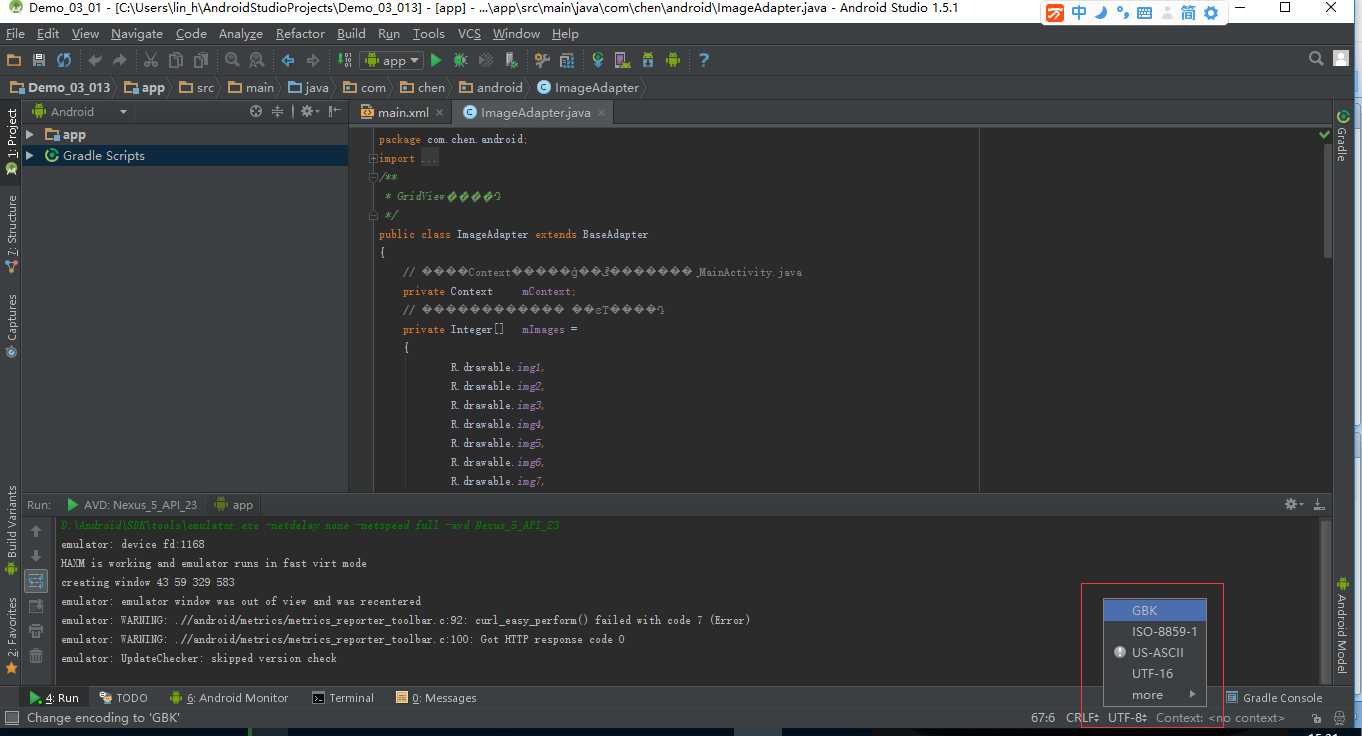Click the Paste icon in the toolbar
The width and height of the screenshot is (1362, 736).
tap(201, 60)
